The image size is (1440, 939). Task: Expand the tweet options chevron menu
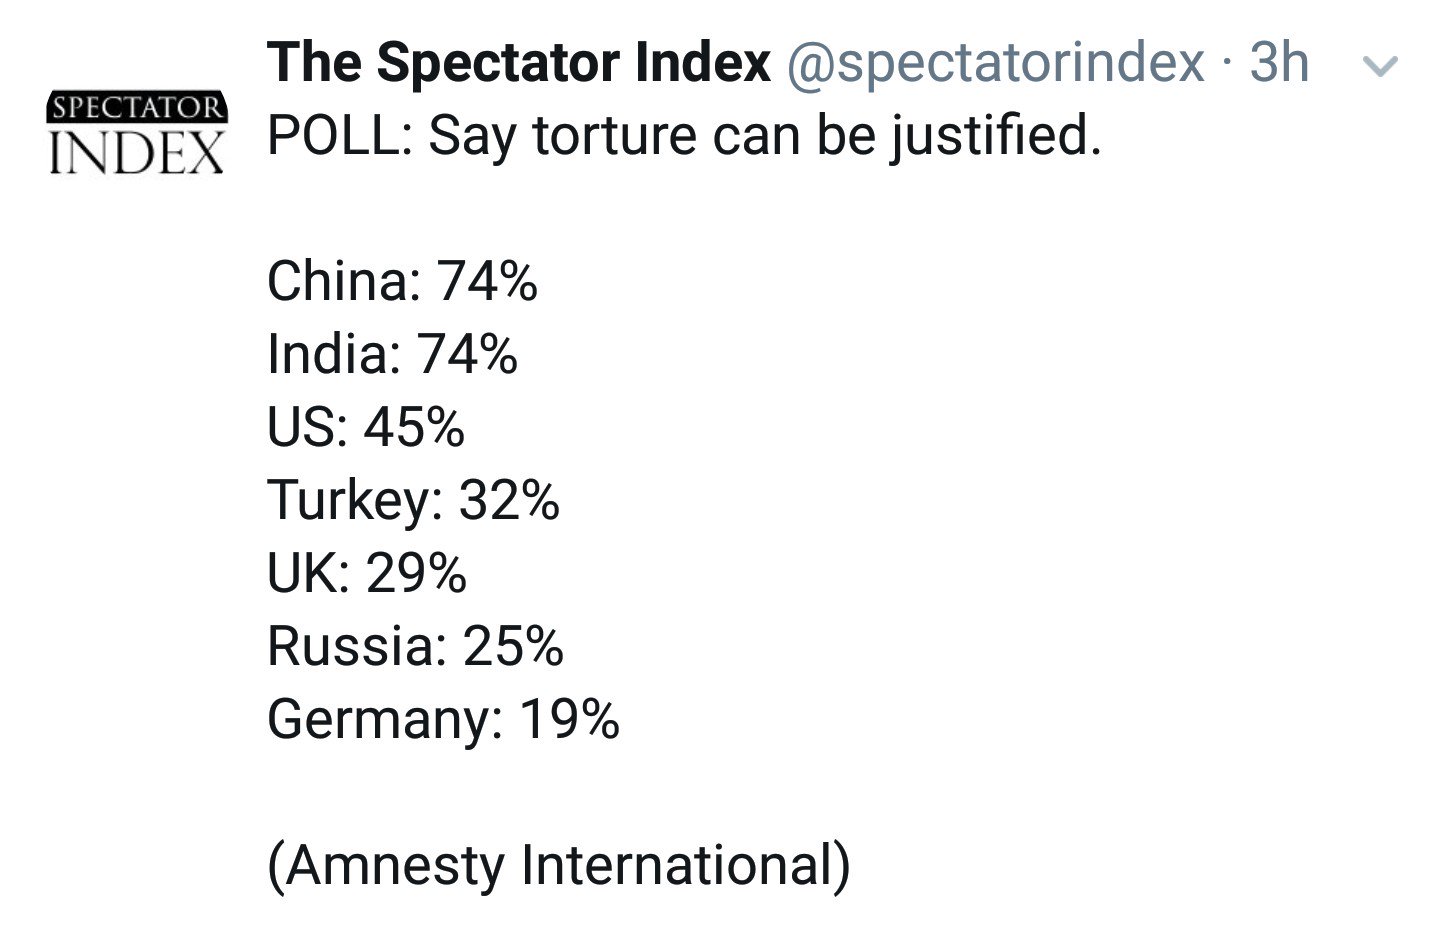(x=1381, y=66)
